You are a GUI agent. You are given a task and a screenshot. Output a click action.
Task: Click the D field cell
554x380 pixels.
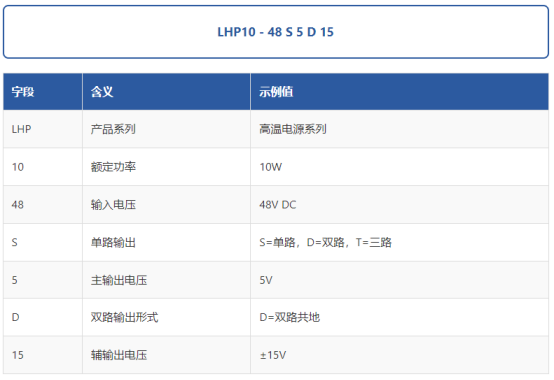click(43, 317)
